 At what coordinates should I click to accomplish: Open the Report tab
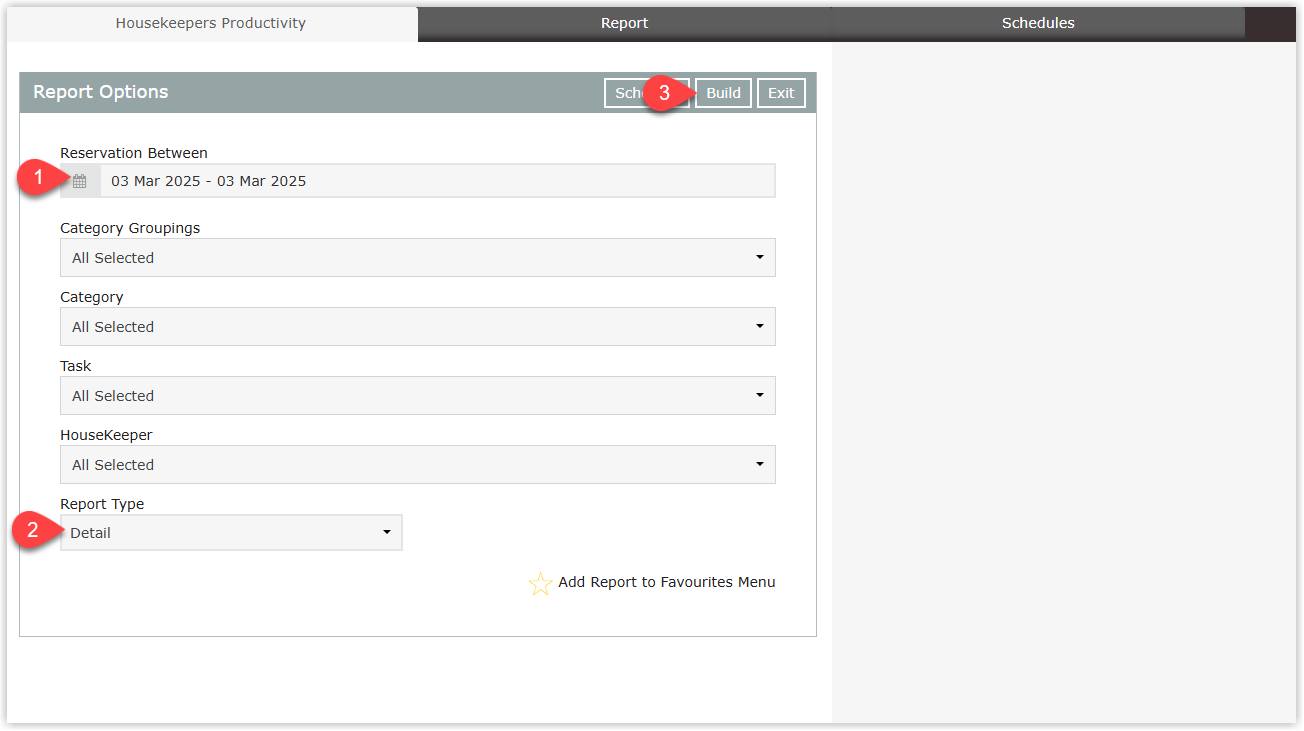coord(624,23)
